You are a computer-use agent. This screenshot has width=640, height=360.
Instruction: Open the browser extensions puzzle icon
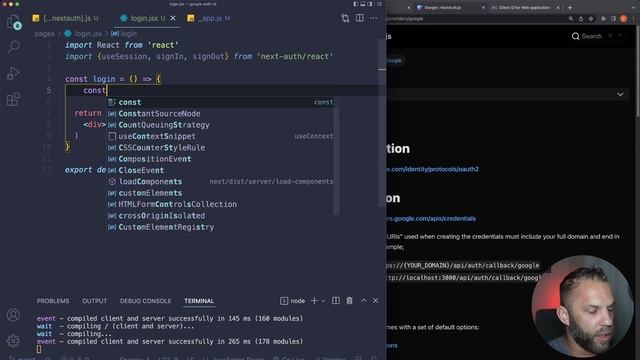(x=603, y=19)
